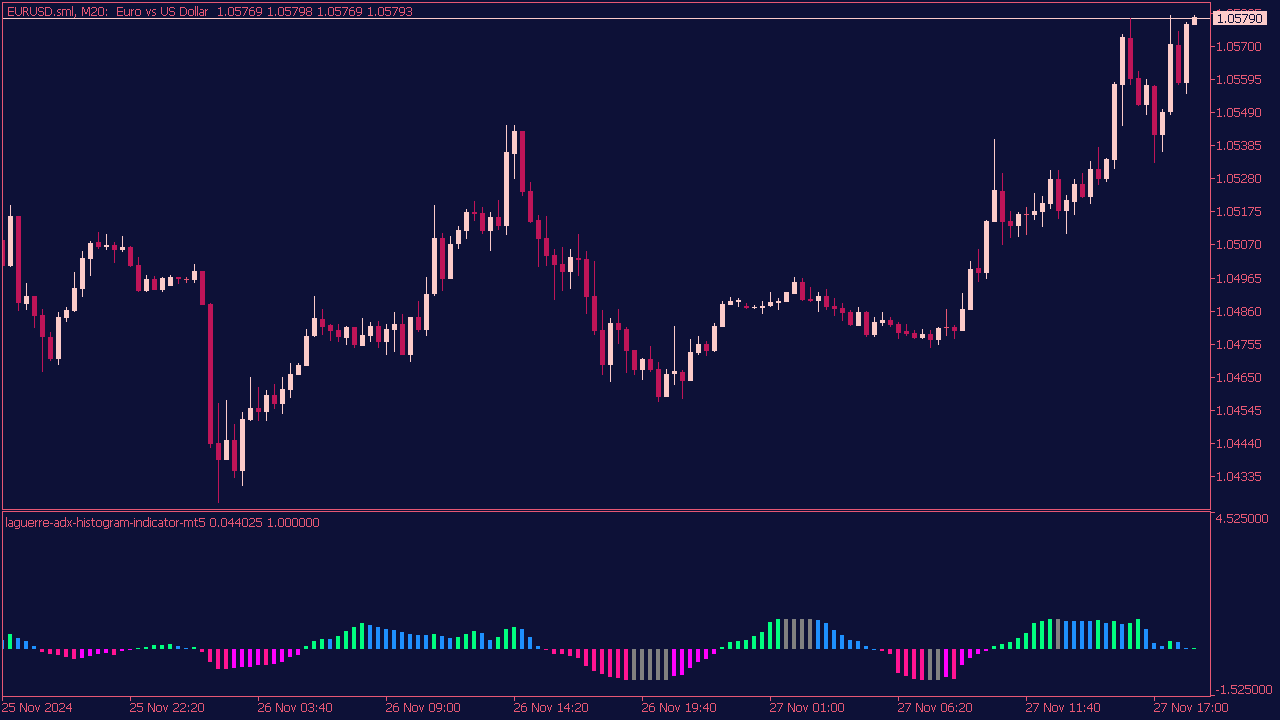This screenshot has width=1280, height=720.
Task: Click the 1.05175 price axis label
Action: pyautogui.click(x=1238, y=211)
